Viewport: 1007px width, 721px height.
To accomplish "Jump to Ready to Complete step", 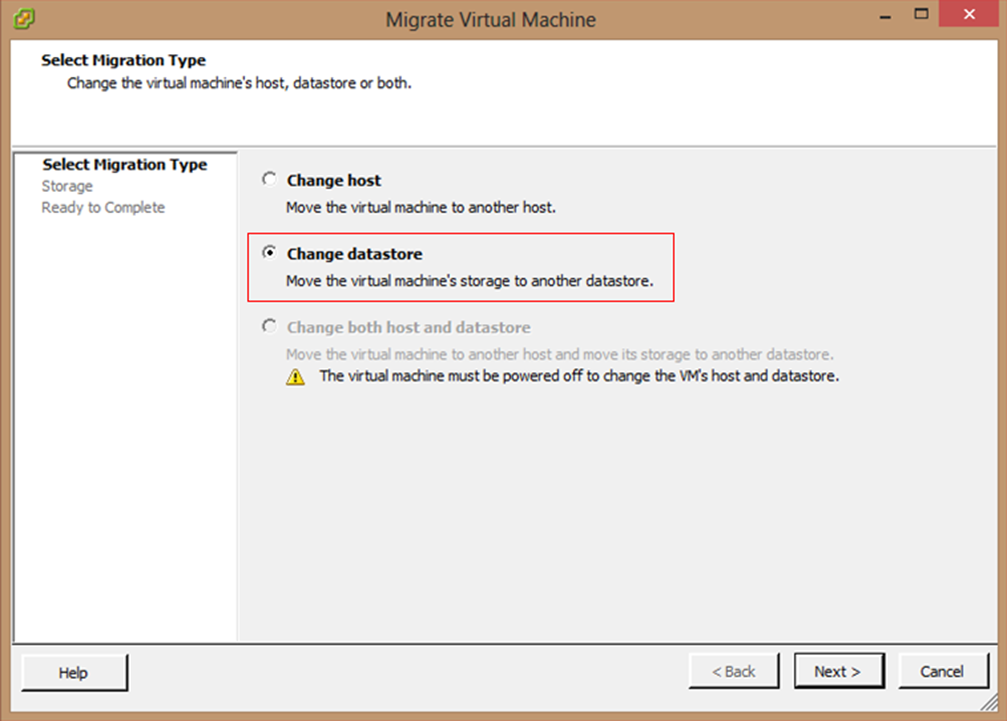I will [x=103, y=207].
